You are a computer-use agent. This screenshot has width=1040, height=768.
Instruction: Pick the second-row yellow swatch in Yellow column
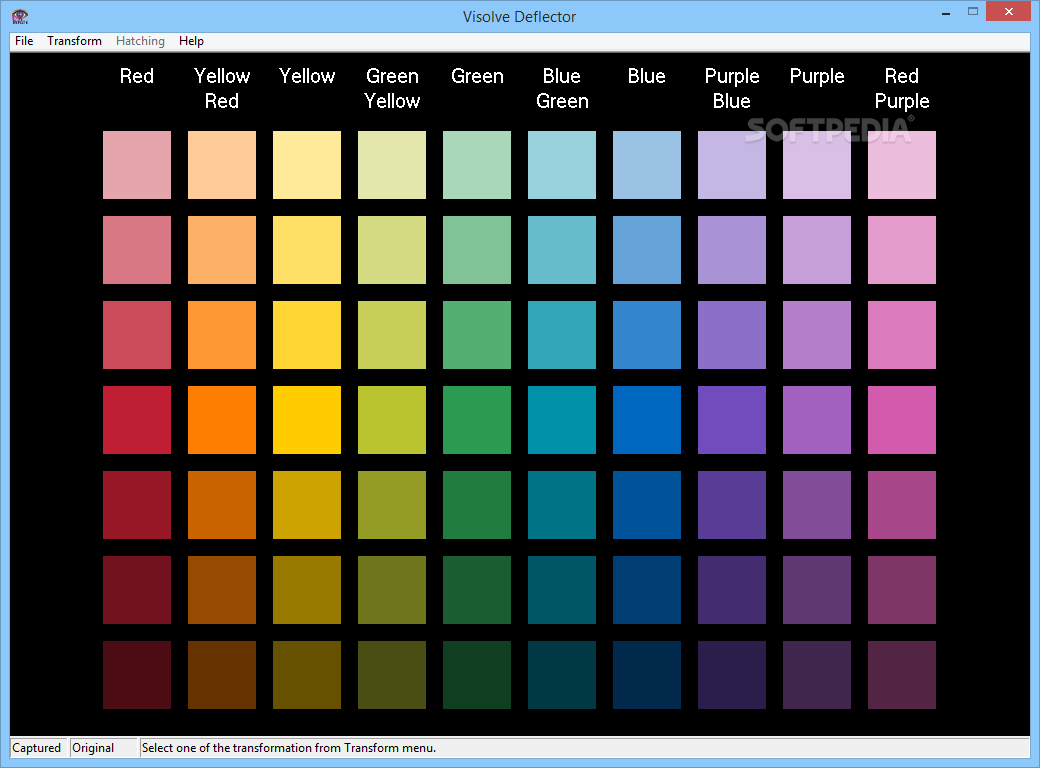[x=307, y=249]
